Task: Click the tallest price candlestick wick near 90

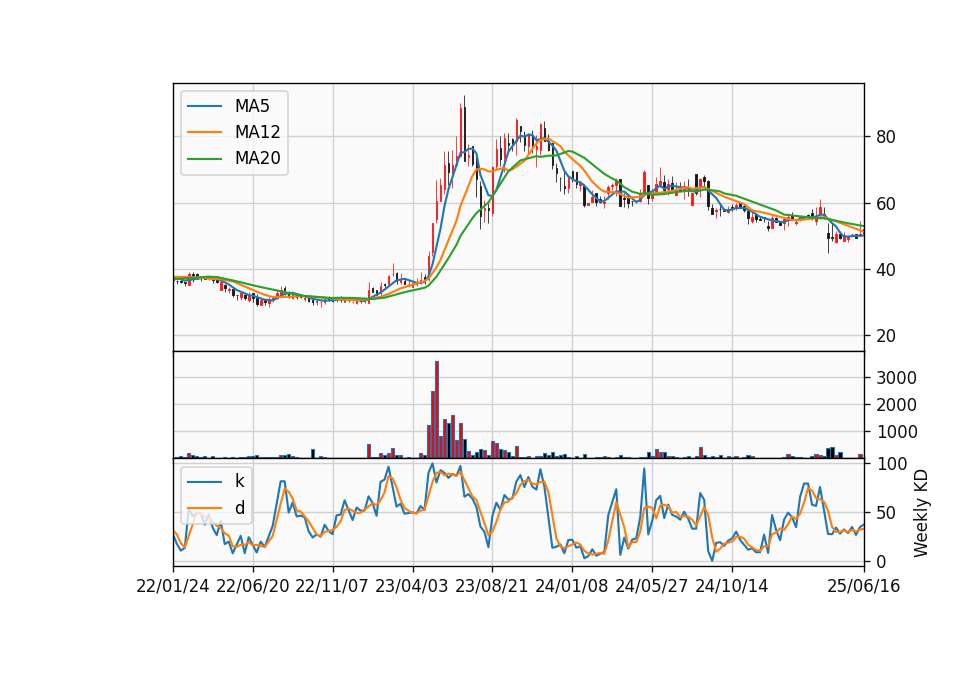Action: coord(464,129)
